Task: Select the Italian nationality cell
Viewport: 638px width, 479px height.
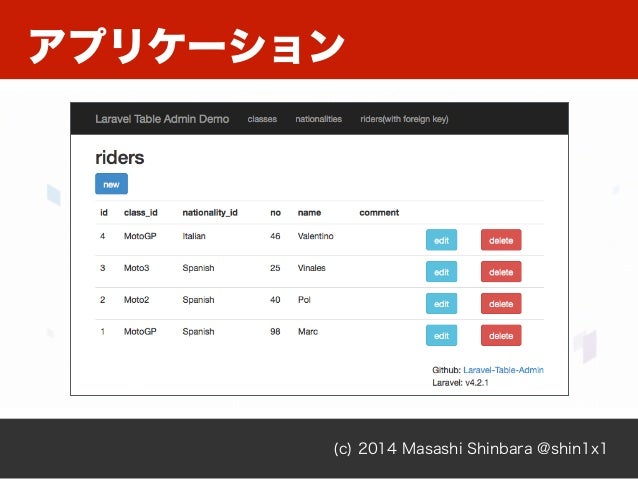Action: click(x=194, y=236)
